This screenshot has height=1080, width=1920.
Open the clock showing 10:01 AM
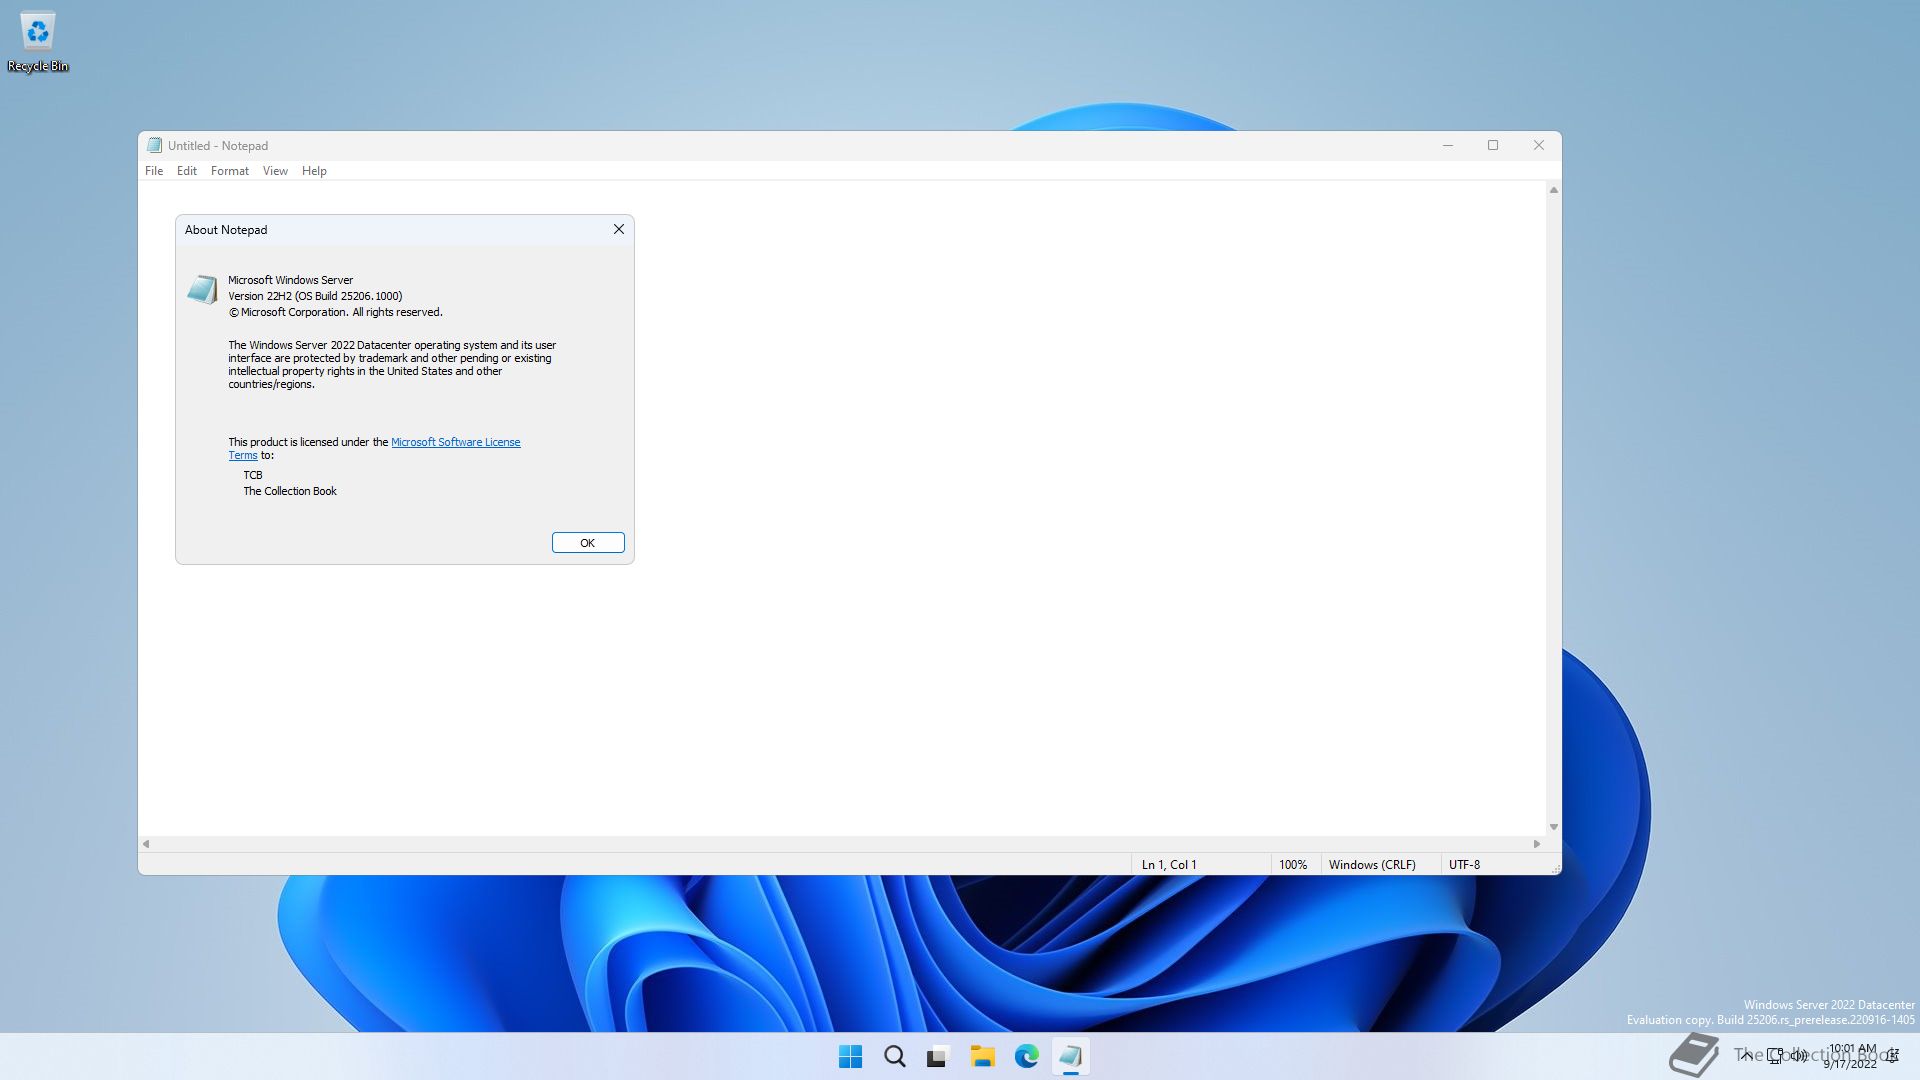[1851, 1056]
